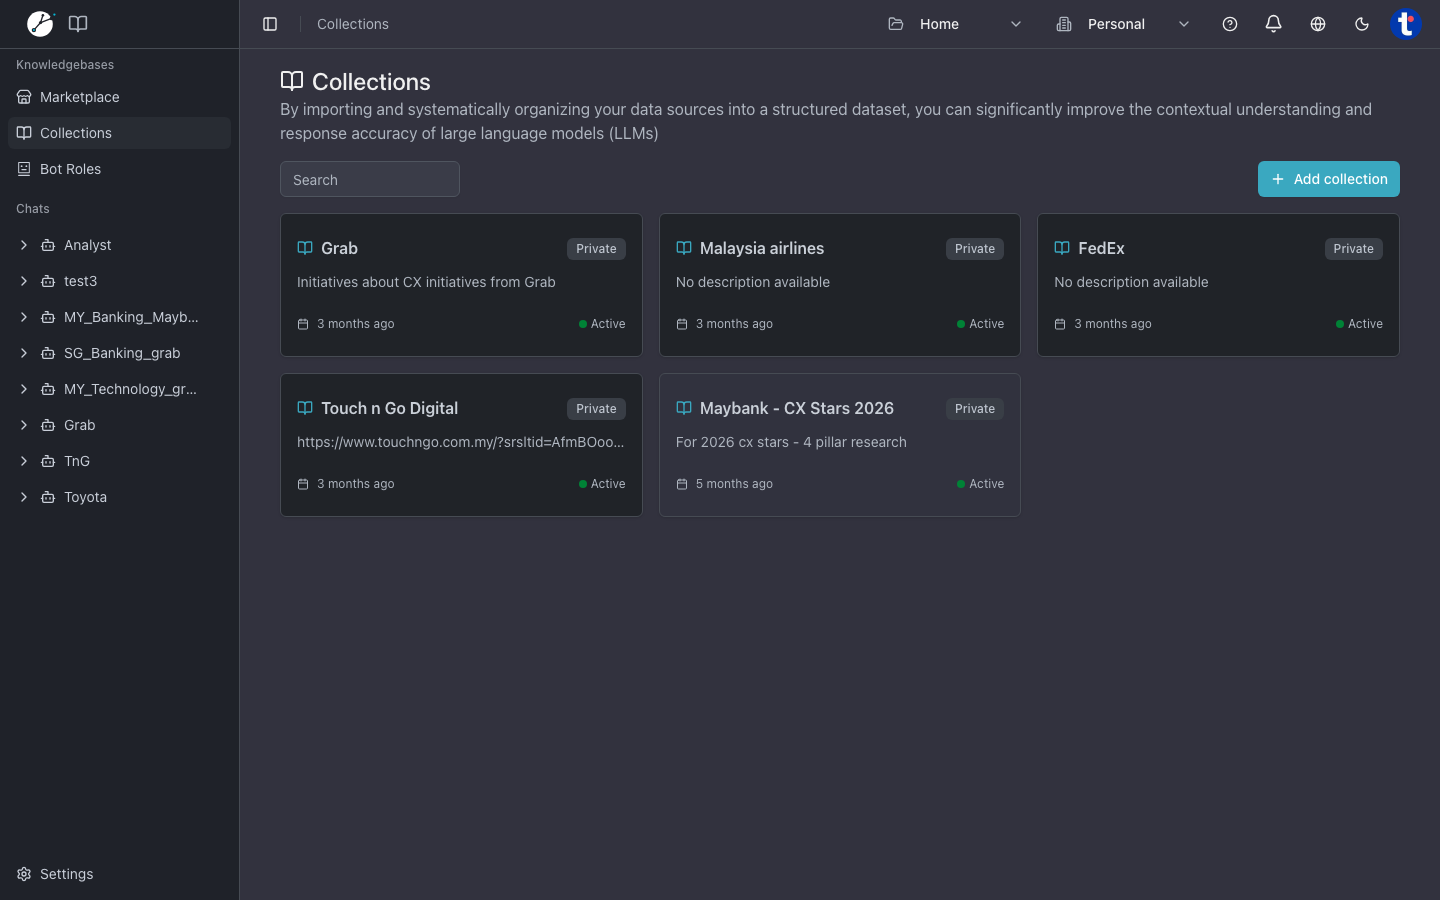Screen dimensions: 1440x900
Task: Open the Grab collection card title
Action: point(339,248)
